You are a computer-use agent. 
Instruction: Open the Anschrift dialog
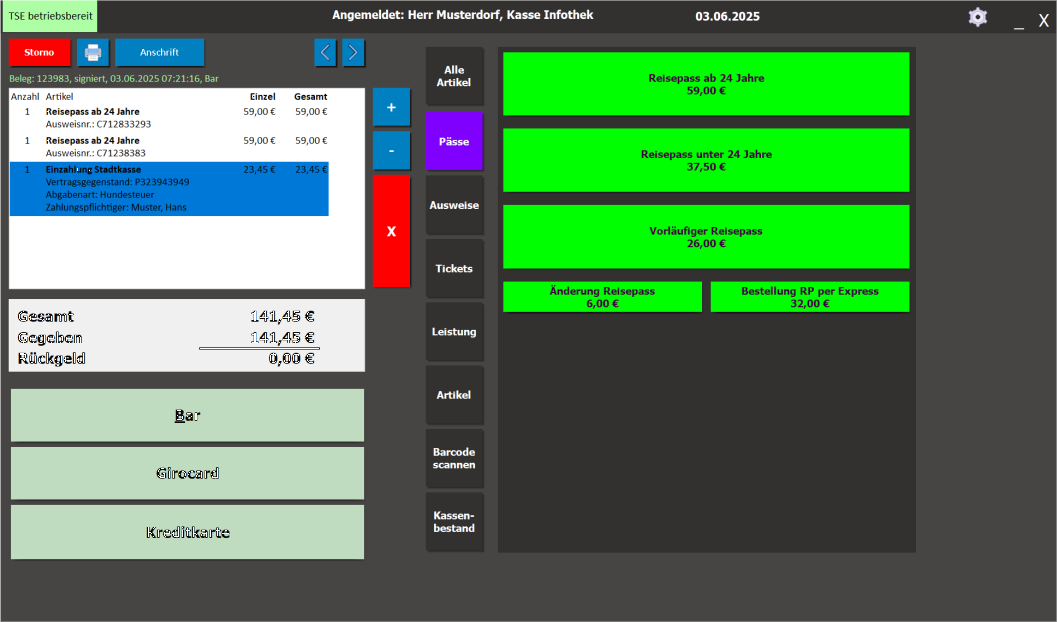[x=159, y=53]
